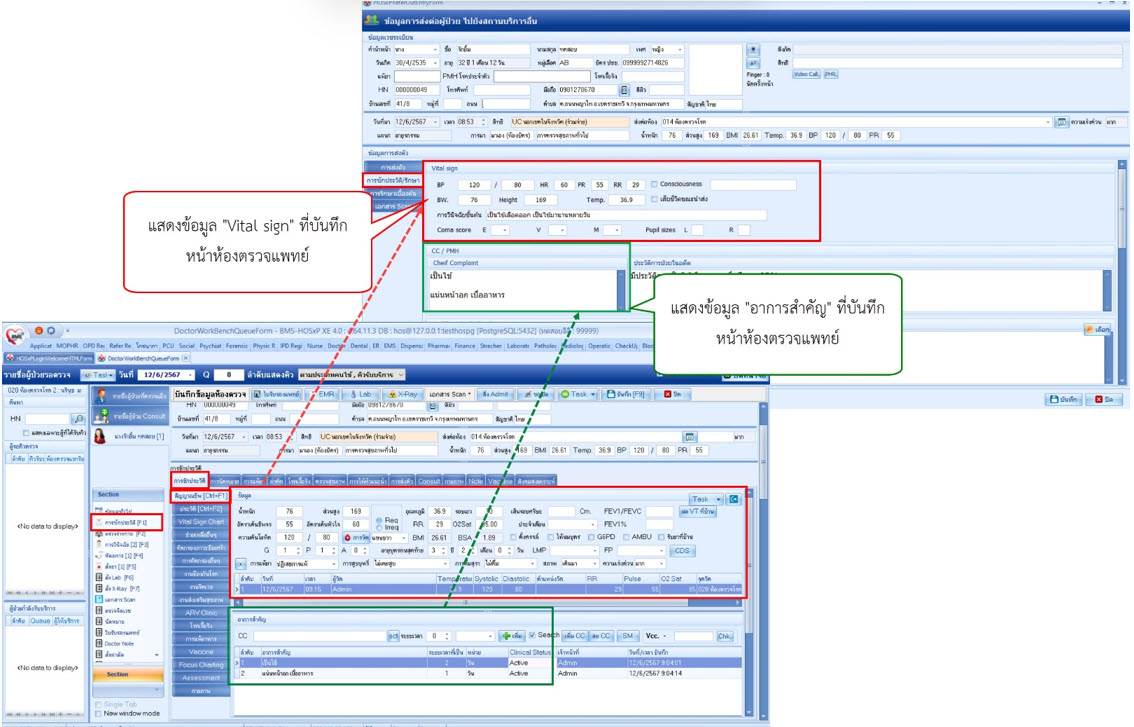Image resolution: width=1134 pixels, height=727 pixels.
Task: Switch to the Note tab
Action: point(475,481)
